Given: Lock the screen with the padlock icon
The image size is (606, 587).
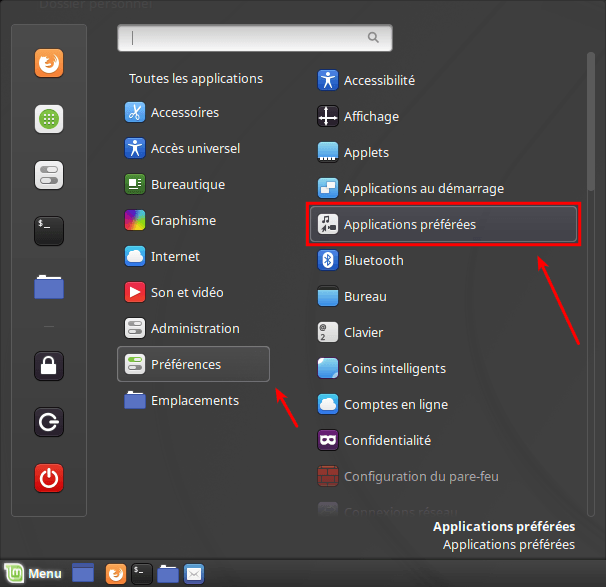Looking at the screenshot, I should pyautogui.click(x=49, y=366).
